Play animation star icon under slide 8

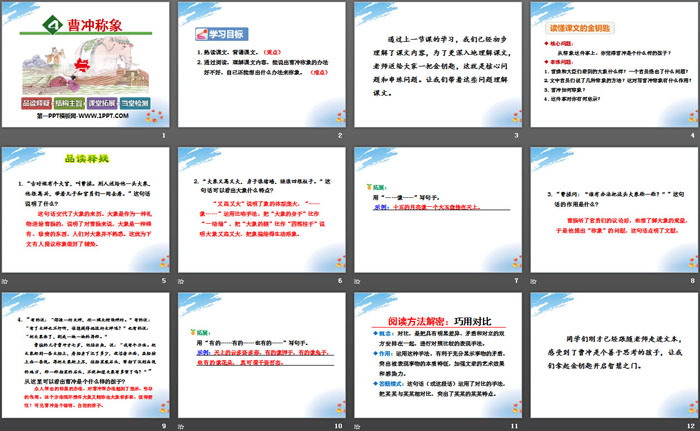click(x=533, y=281)
